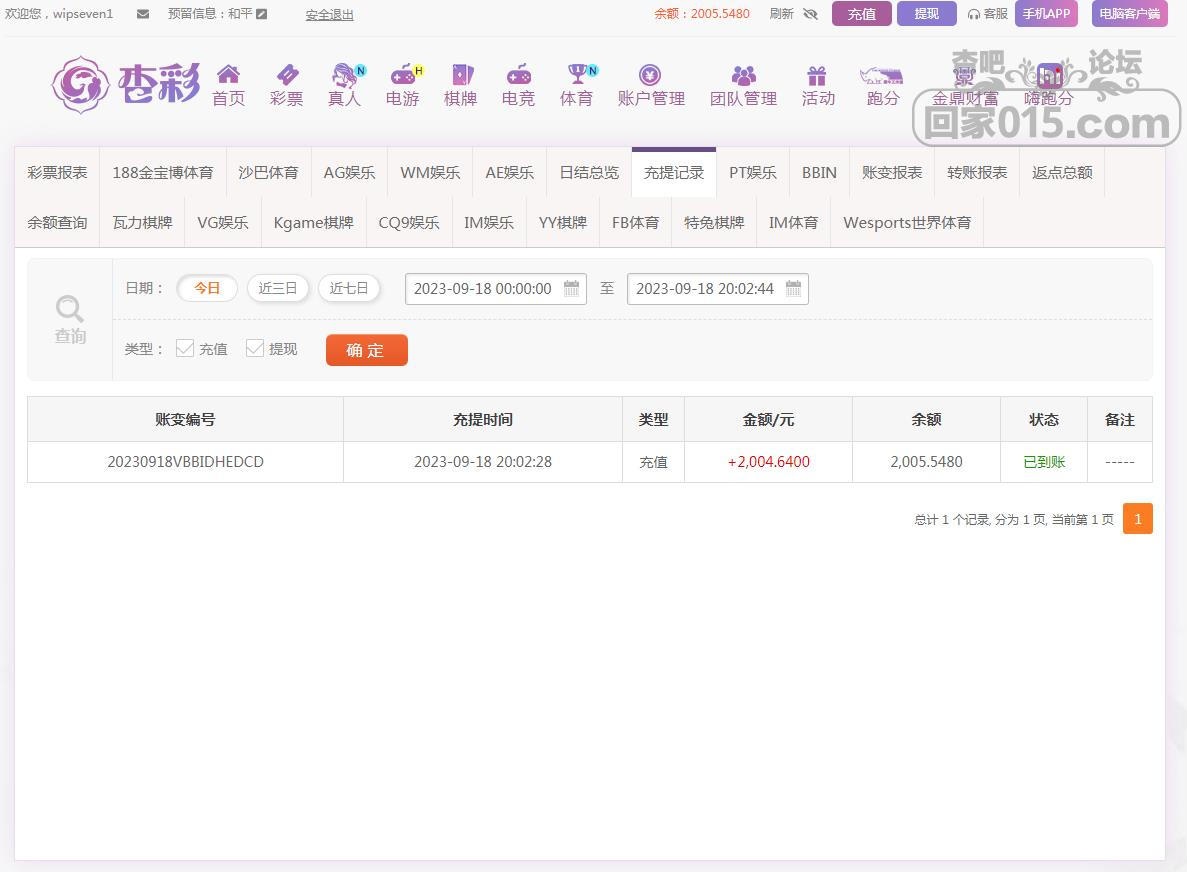The height and width of the screenshot is (872, 1187).
Task: Open the 首页 home icon
Action: point(228,76)
